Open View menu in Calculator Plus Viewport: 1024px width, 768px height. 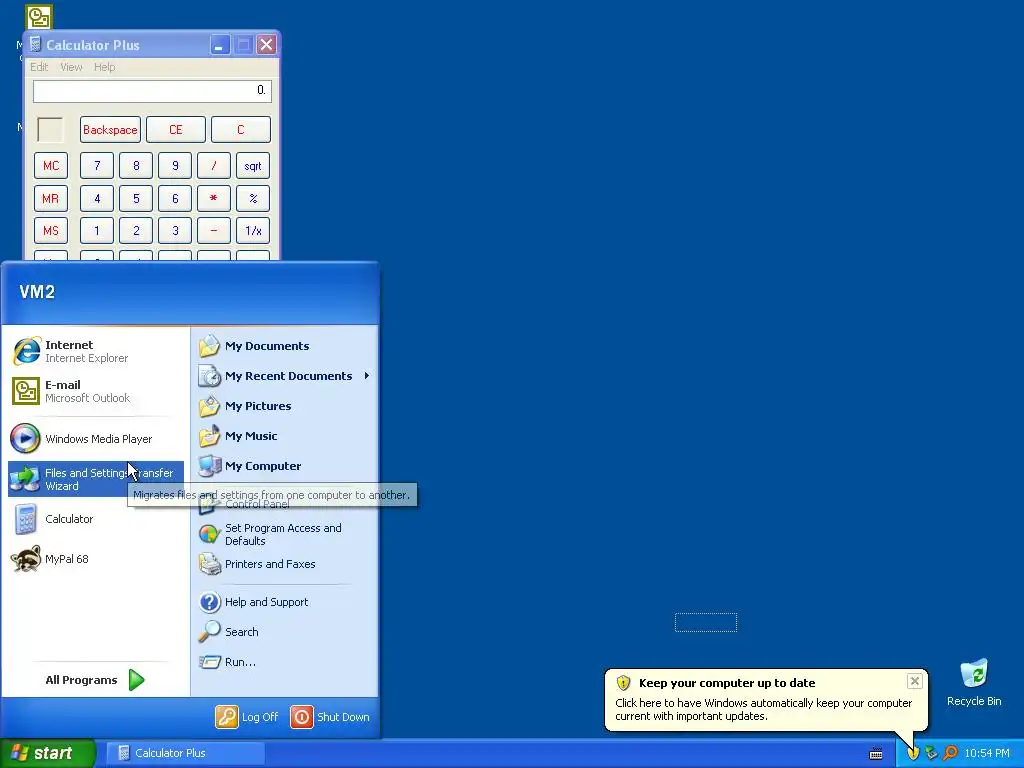coord(71,67)
